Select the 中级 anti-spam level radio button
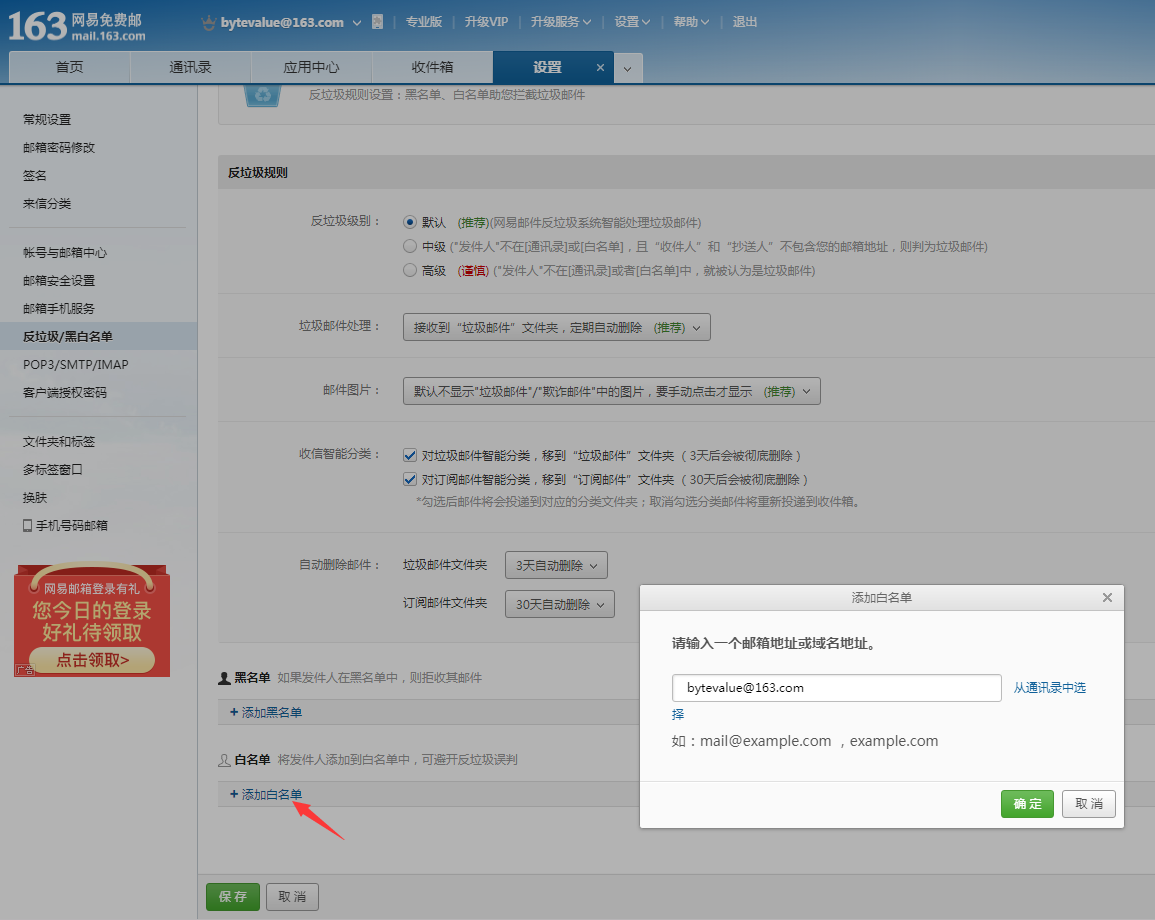This screenshot has width=1155, height=920. [409, 246]
